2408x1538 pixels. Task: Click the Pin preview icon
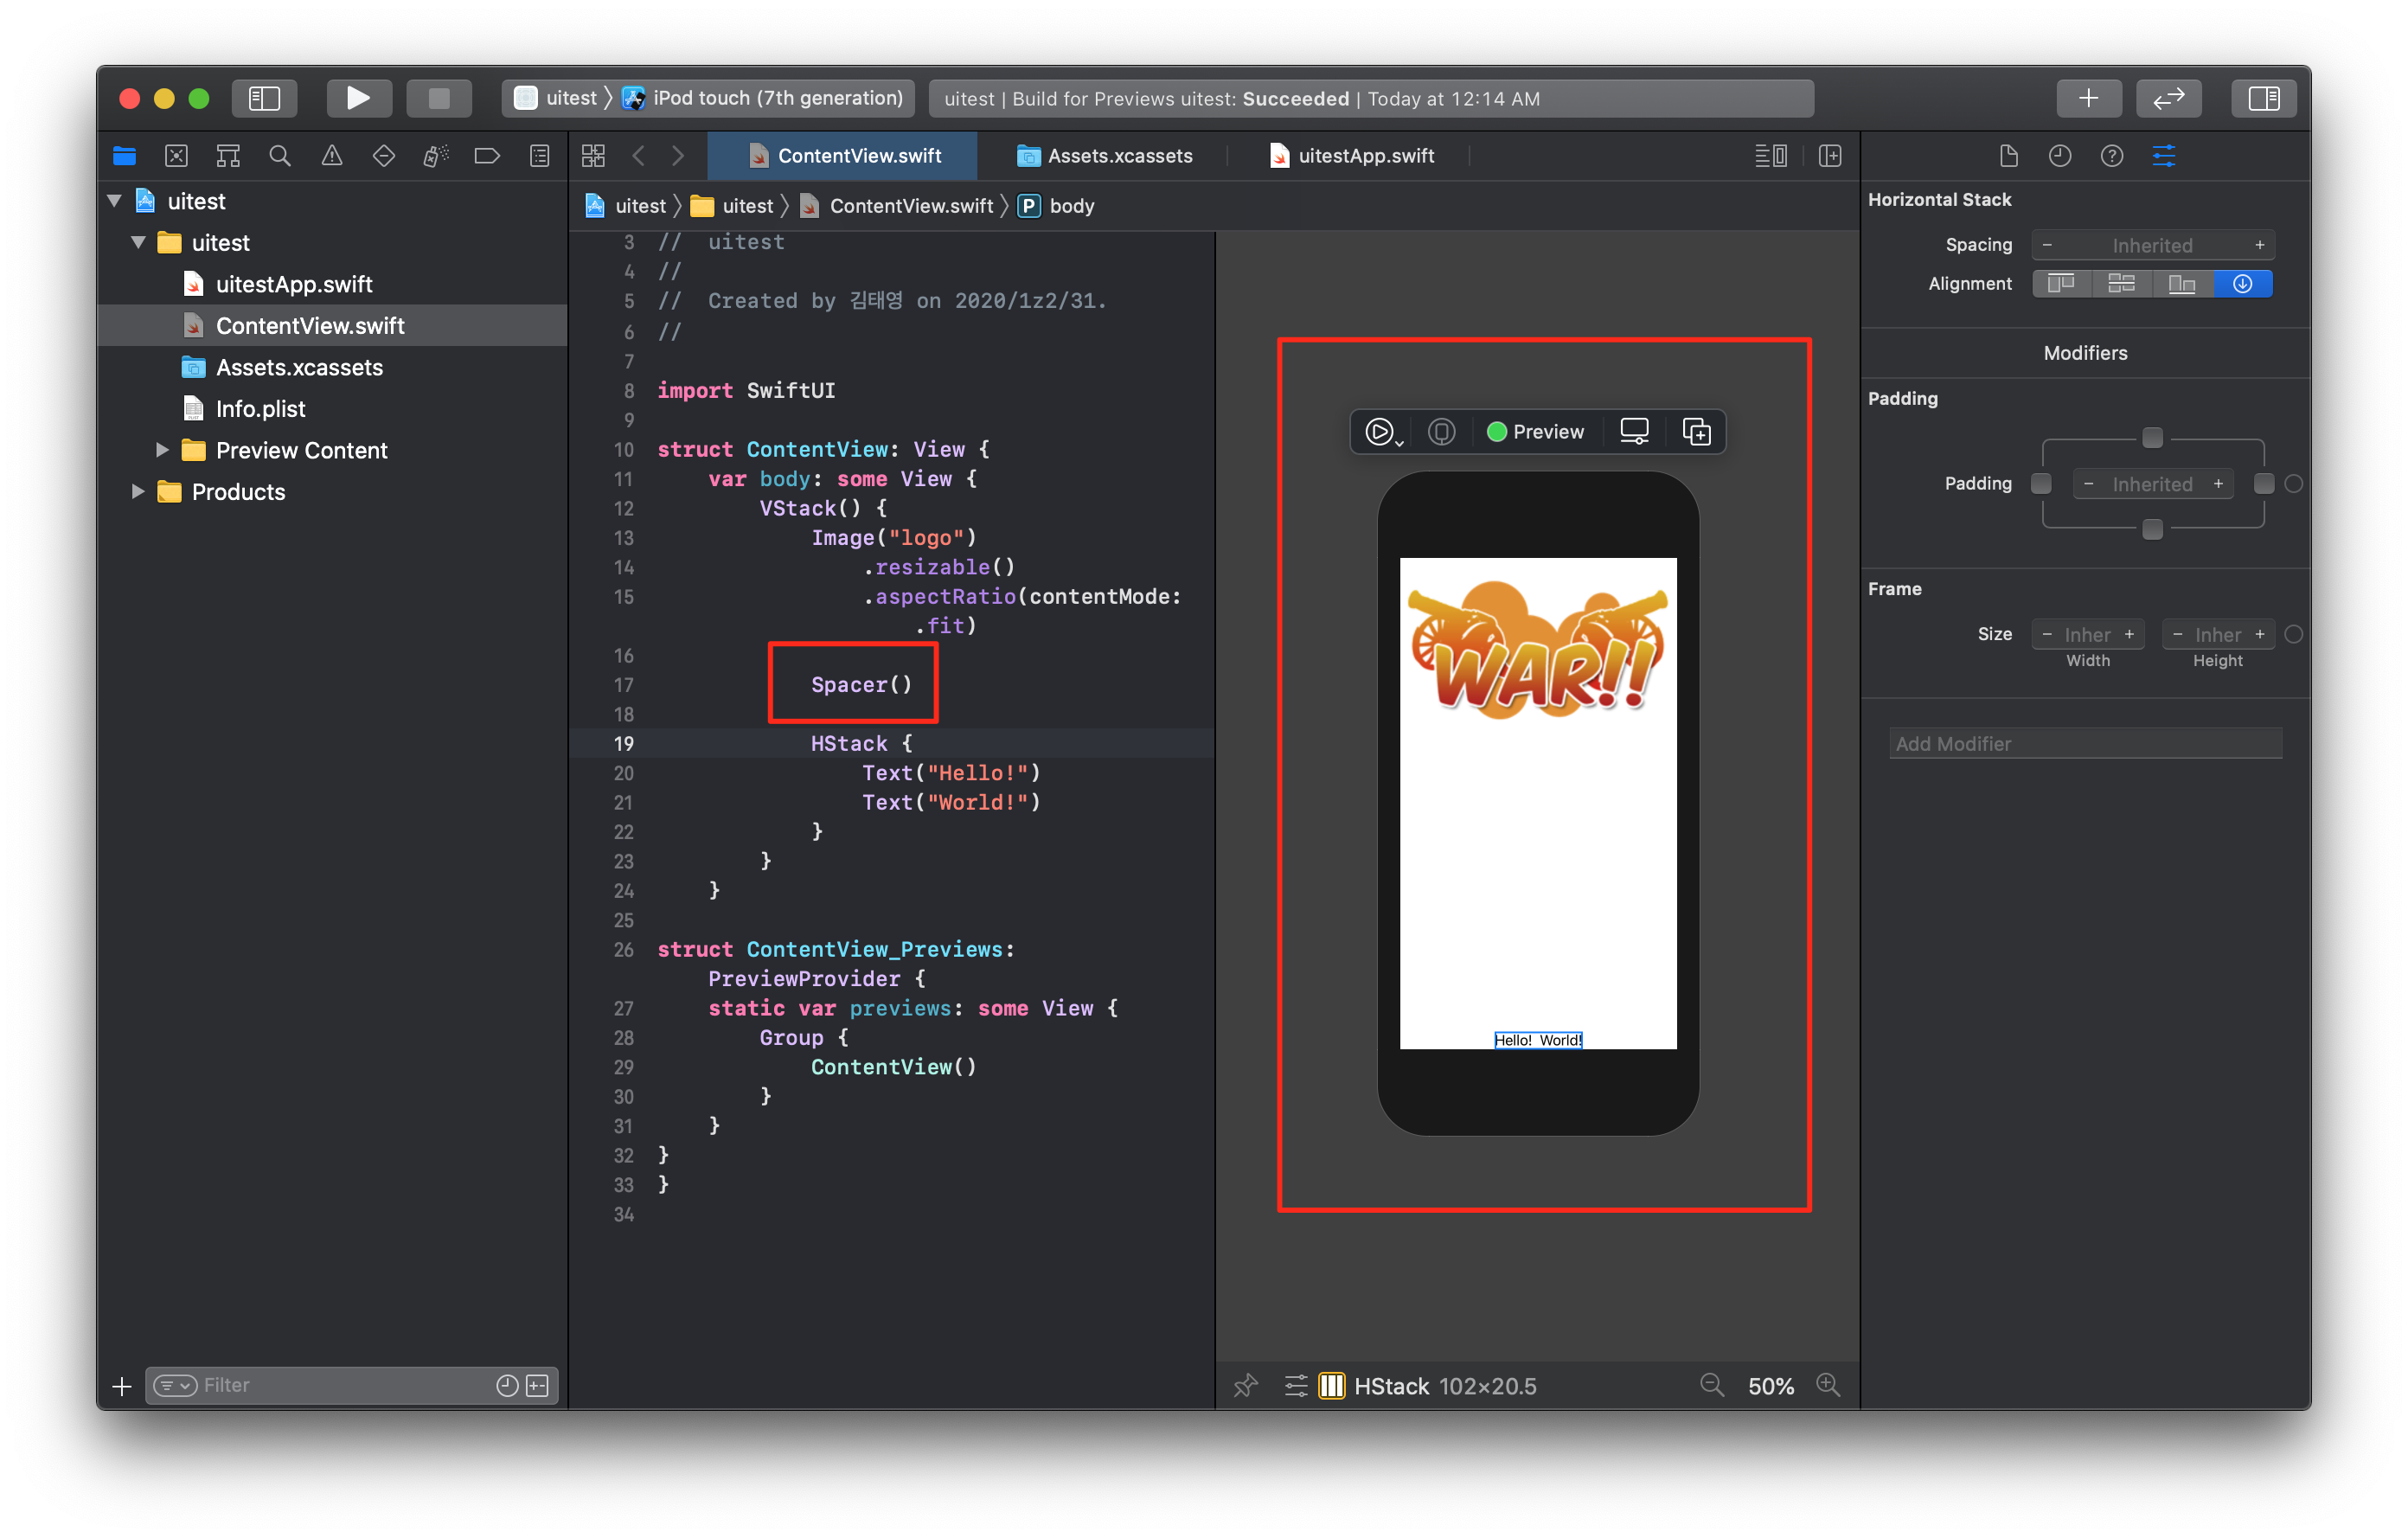click(x=1245, y=1386)
